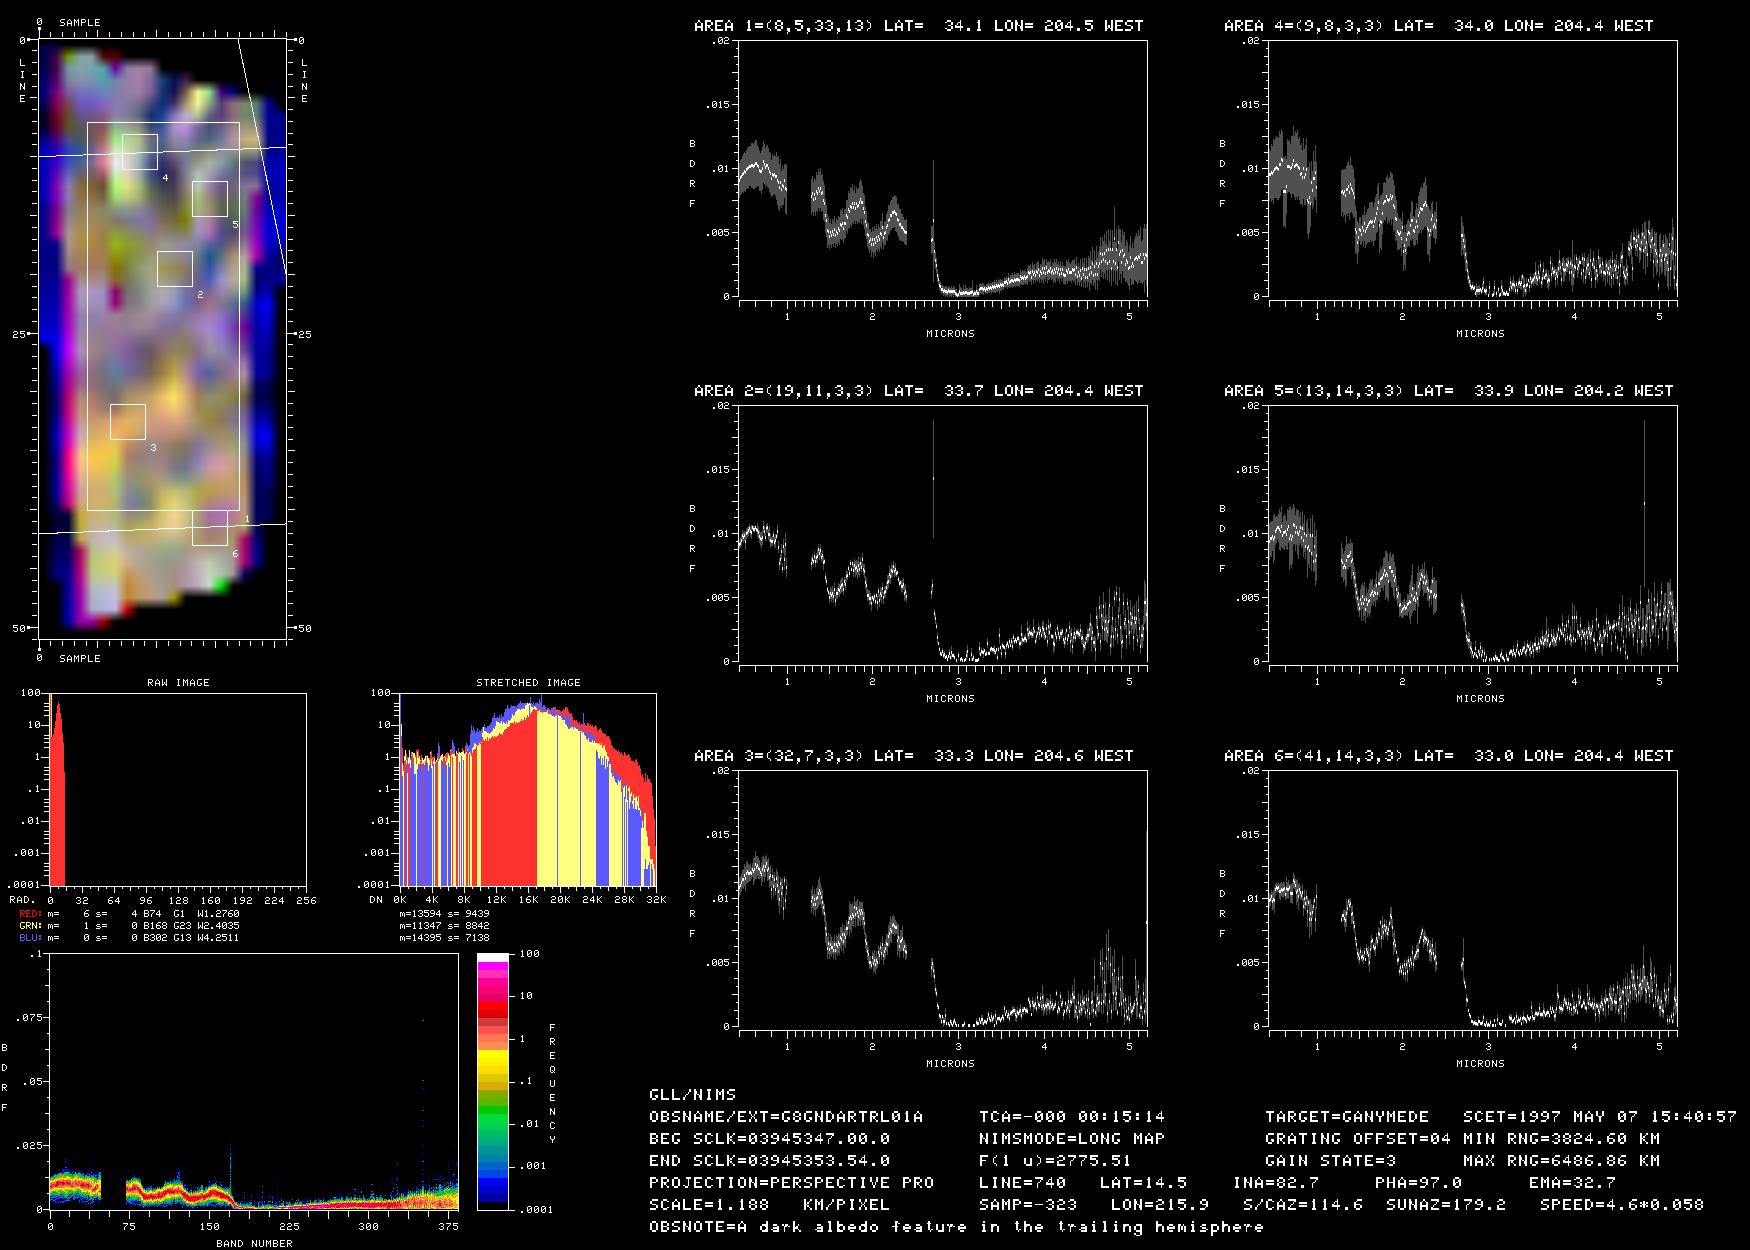Select the area 5 box on the image
The image size is (1750, 1250).
point(210,199)
